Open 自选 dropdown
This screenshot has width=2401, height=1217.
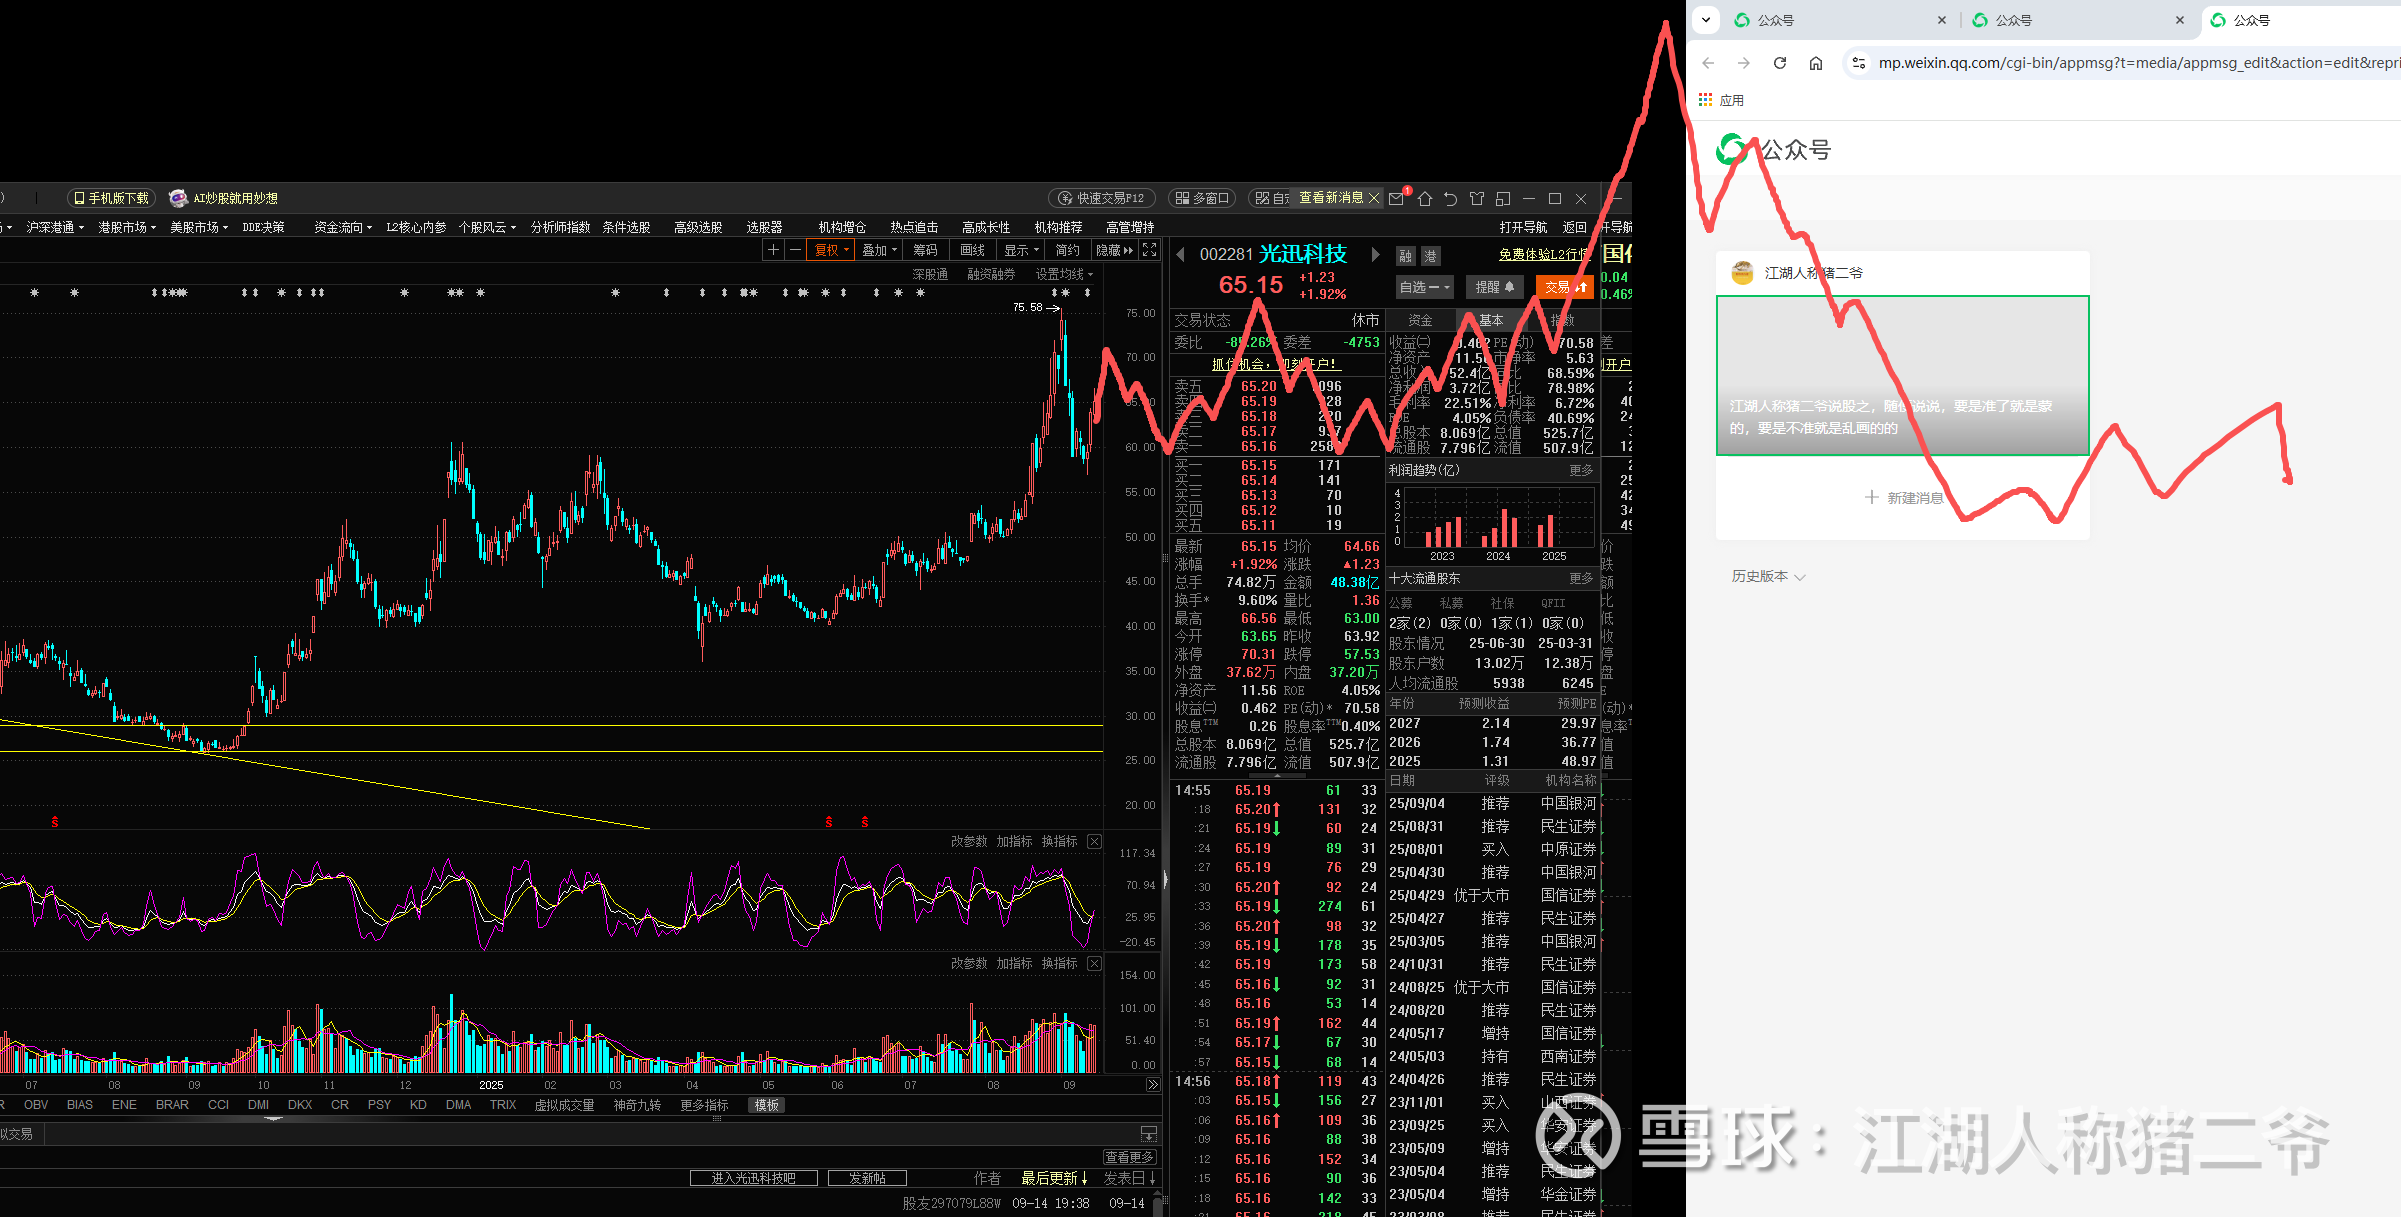pos(1424,287)
